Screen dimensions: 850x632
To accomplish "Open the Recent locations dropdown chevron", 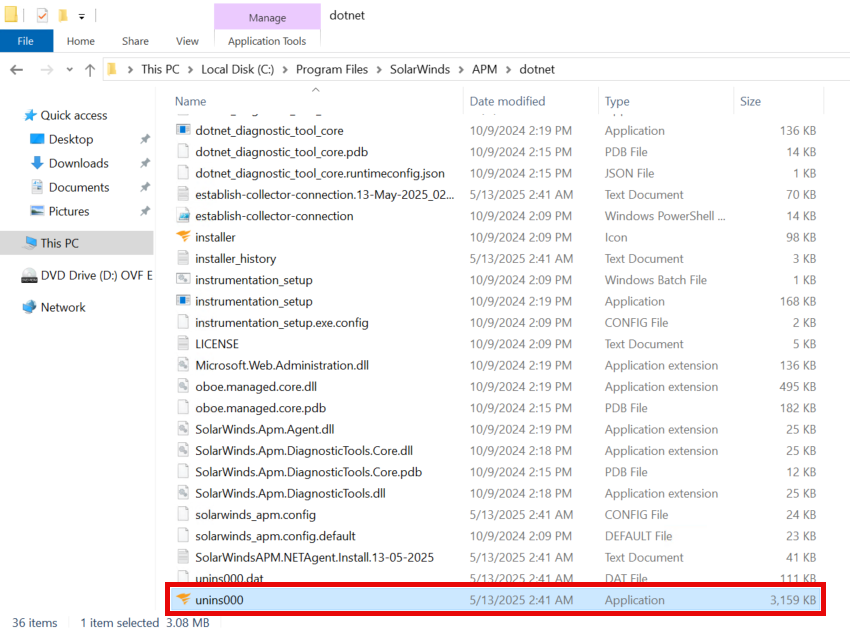I will [x=69, y=70].
